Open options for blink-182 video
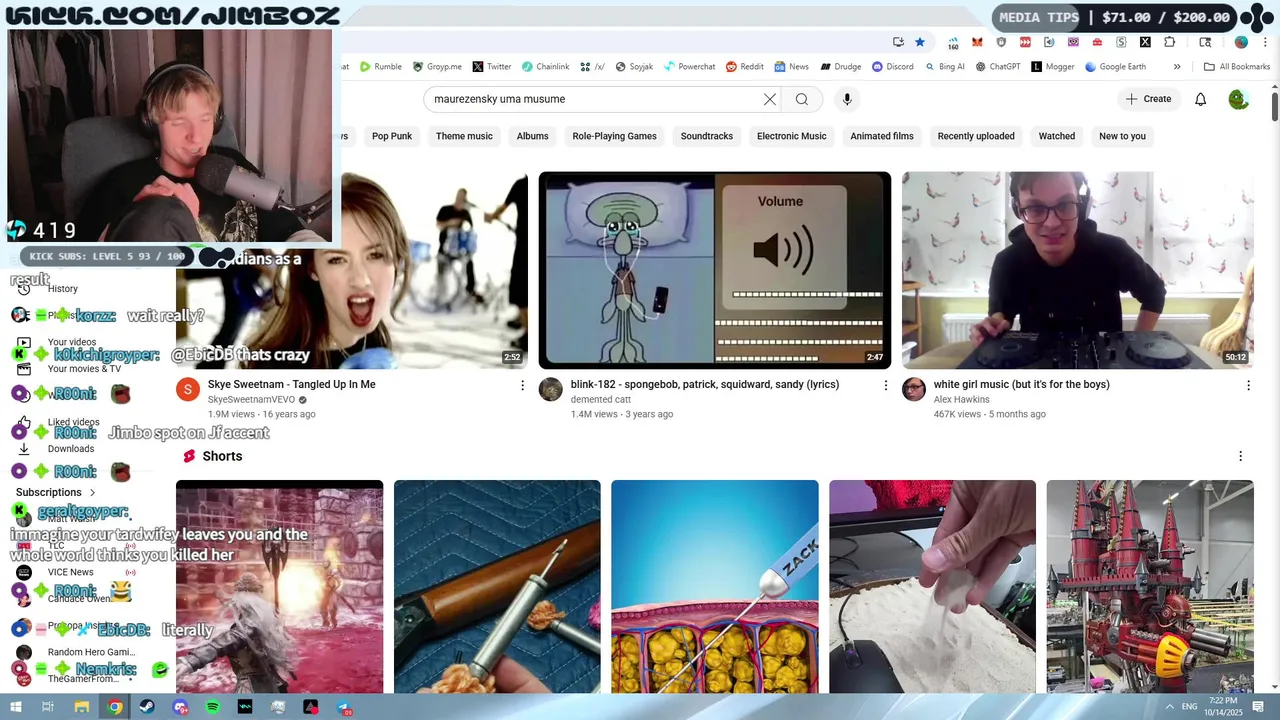1280x720 pixels. click(x=885, y=385)
